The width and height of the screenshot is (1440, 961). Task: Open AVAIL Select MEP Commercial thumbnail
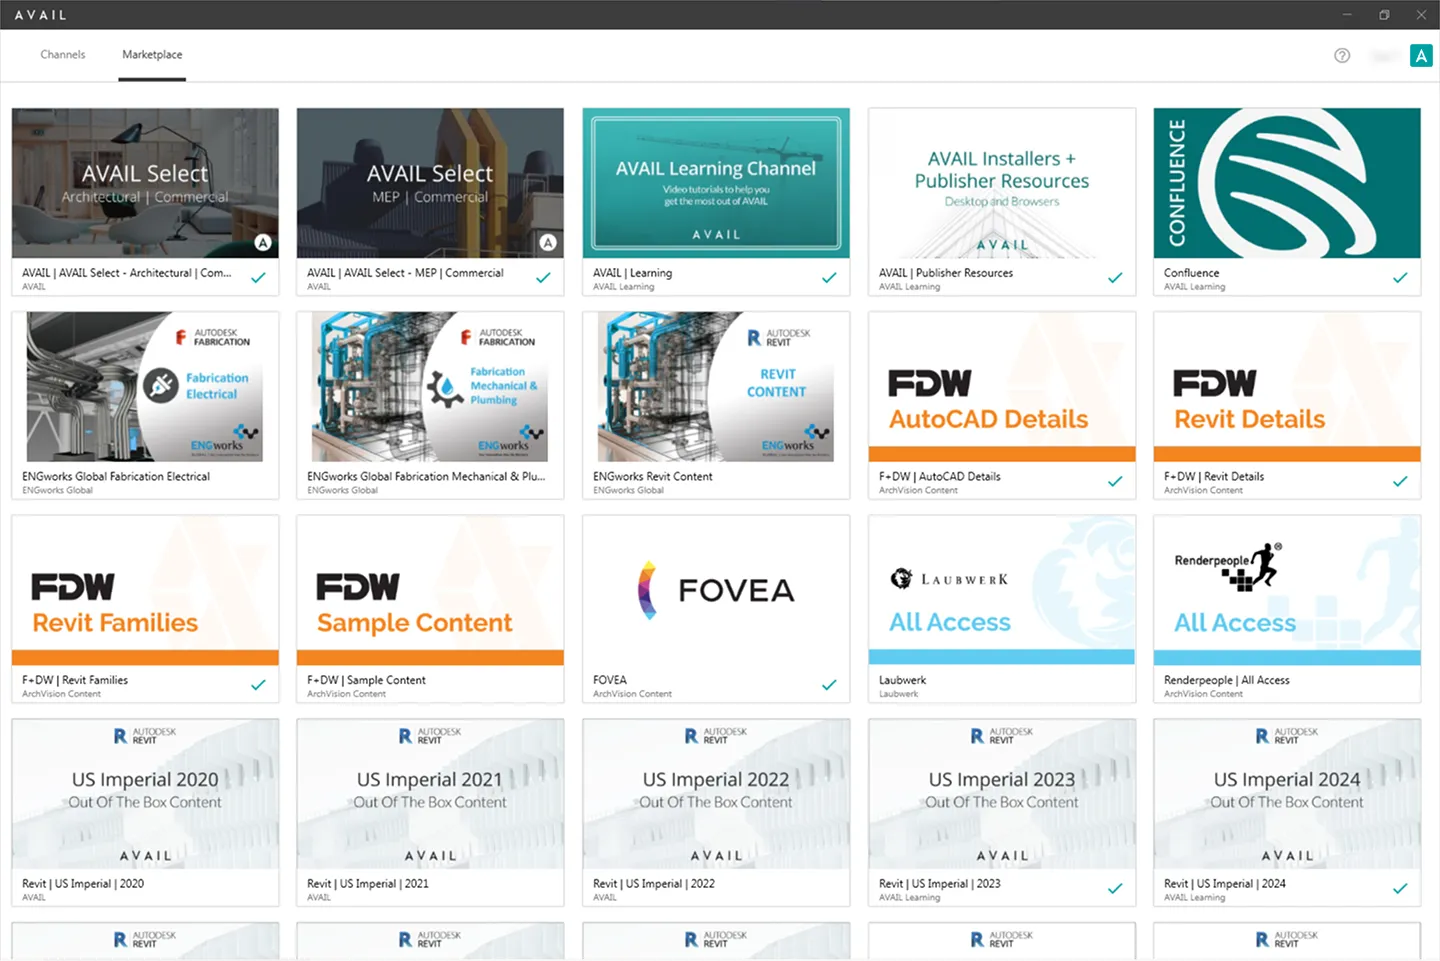[430, 183]
